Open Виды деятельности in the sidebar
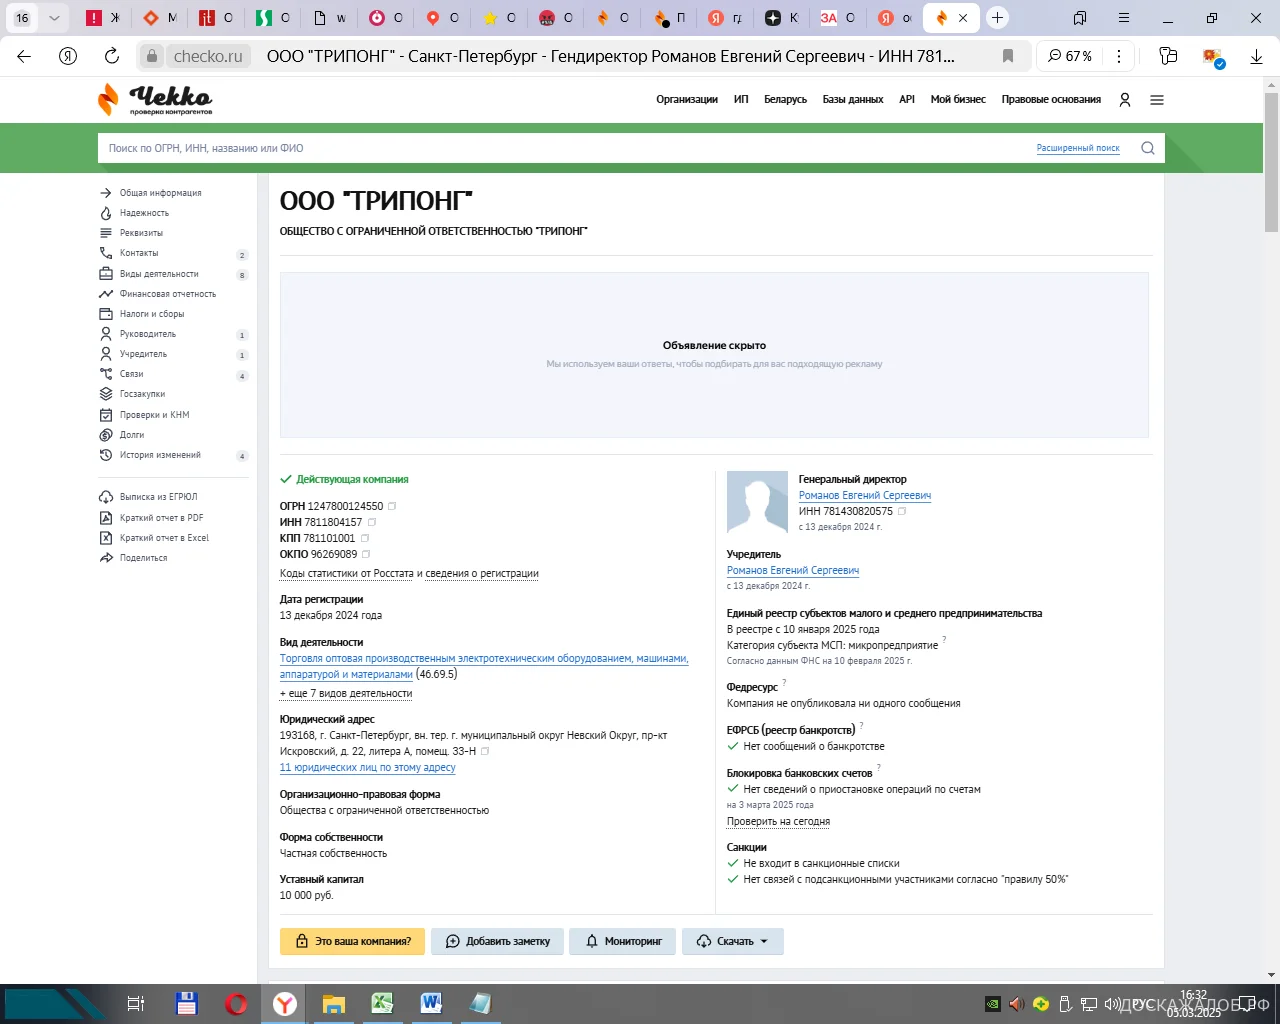The width and height of the screenshot is (1280, 1024). click(159, 274)
